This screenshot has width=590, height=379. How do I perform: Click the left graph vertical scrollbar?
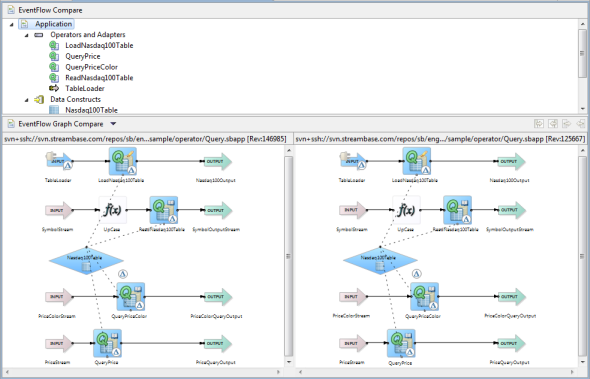(x=289, y=256)
